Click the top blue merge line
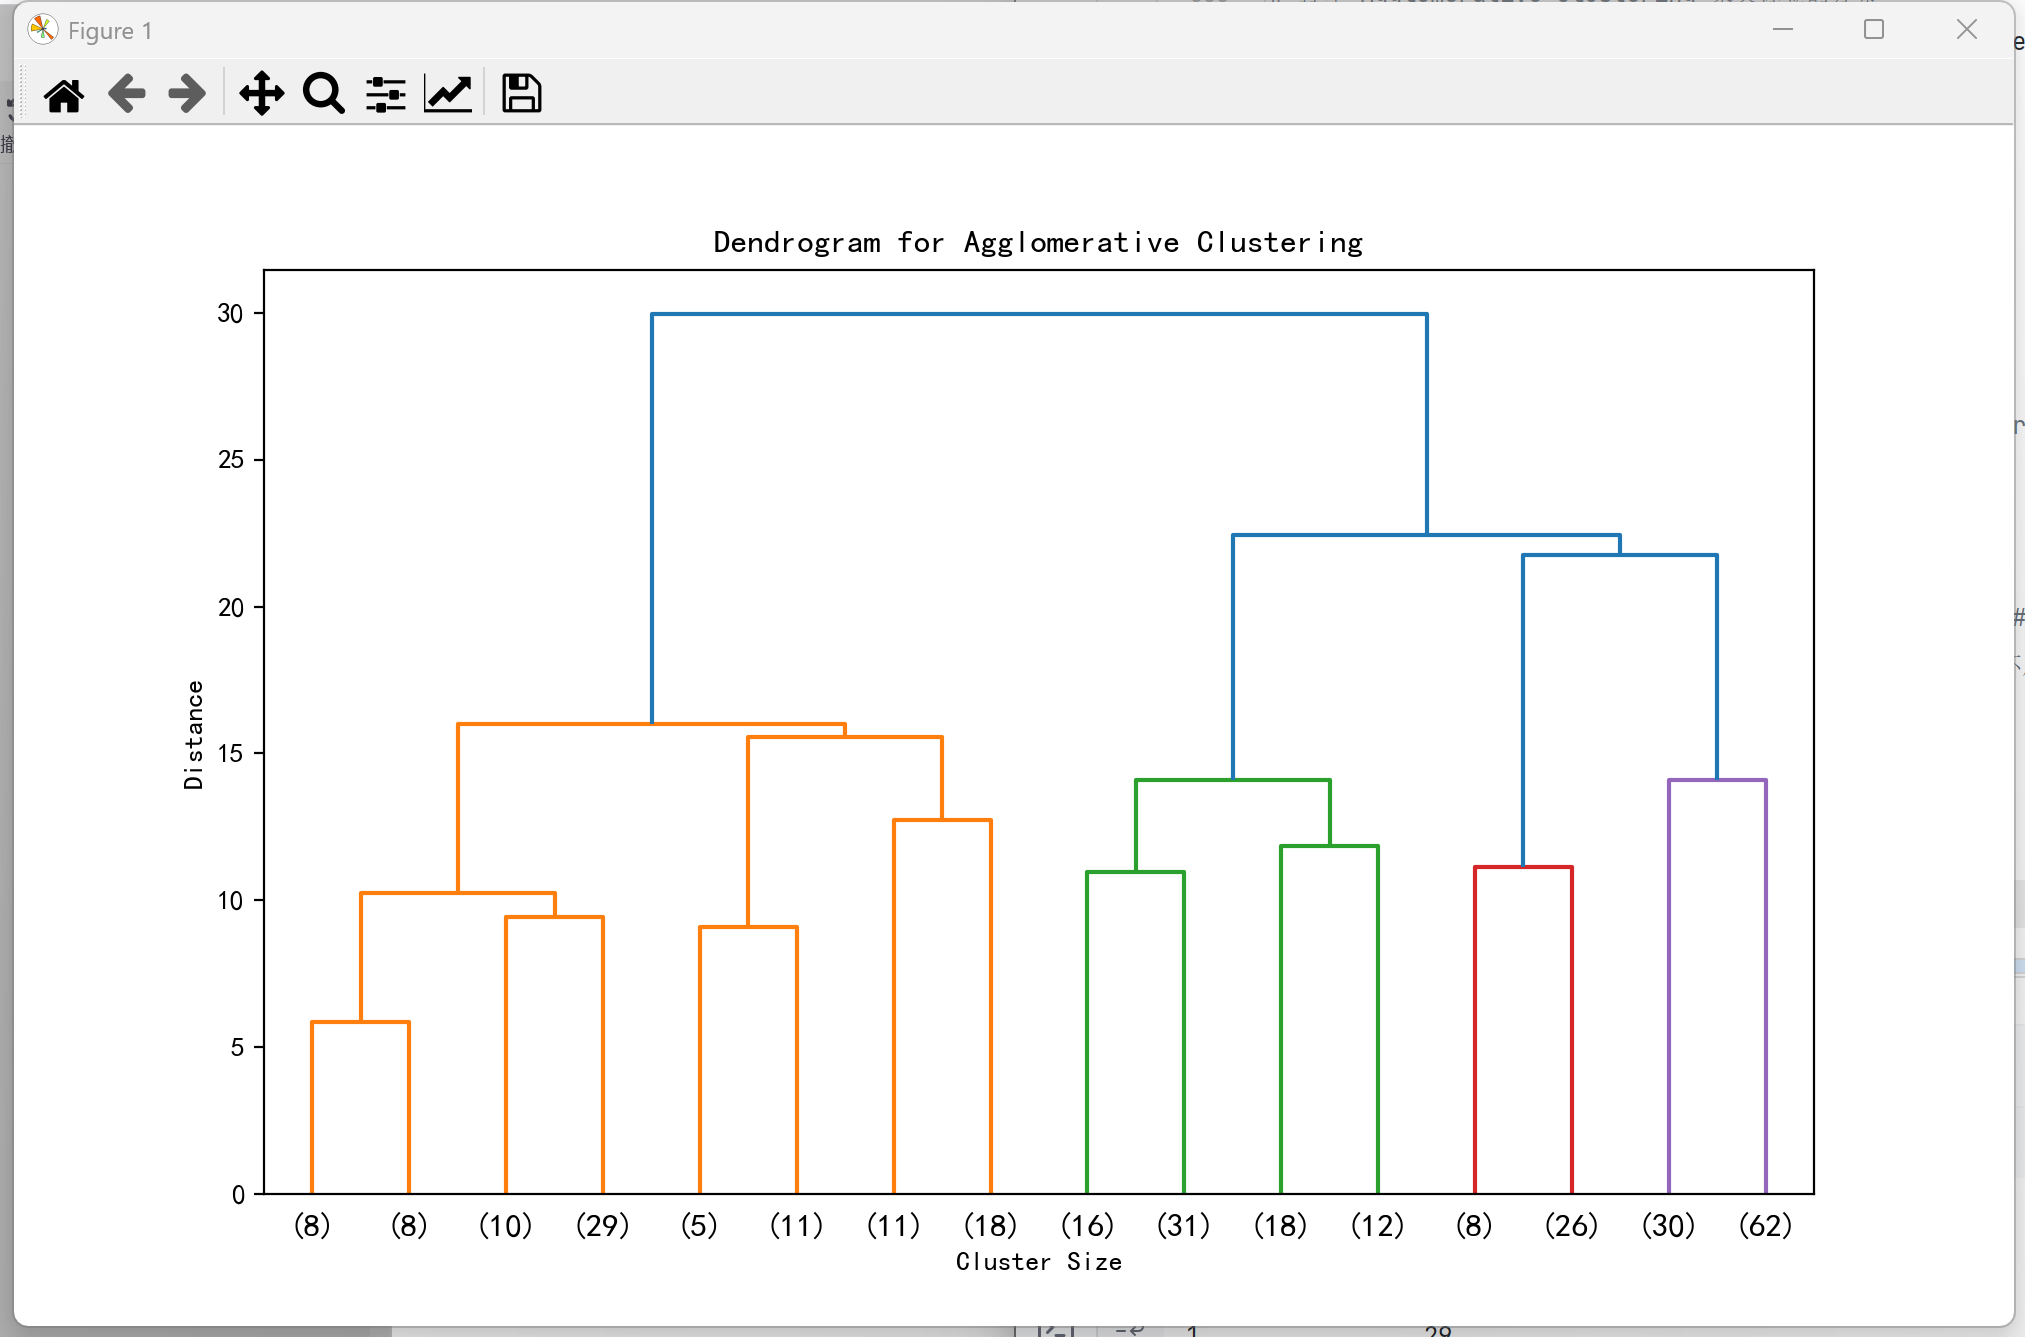Viewport: 2025px width, 1337px height. click(1038, 314)
